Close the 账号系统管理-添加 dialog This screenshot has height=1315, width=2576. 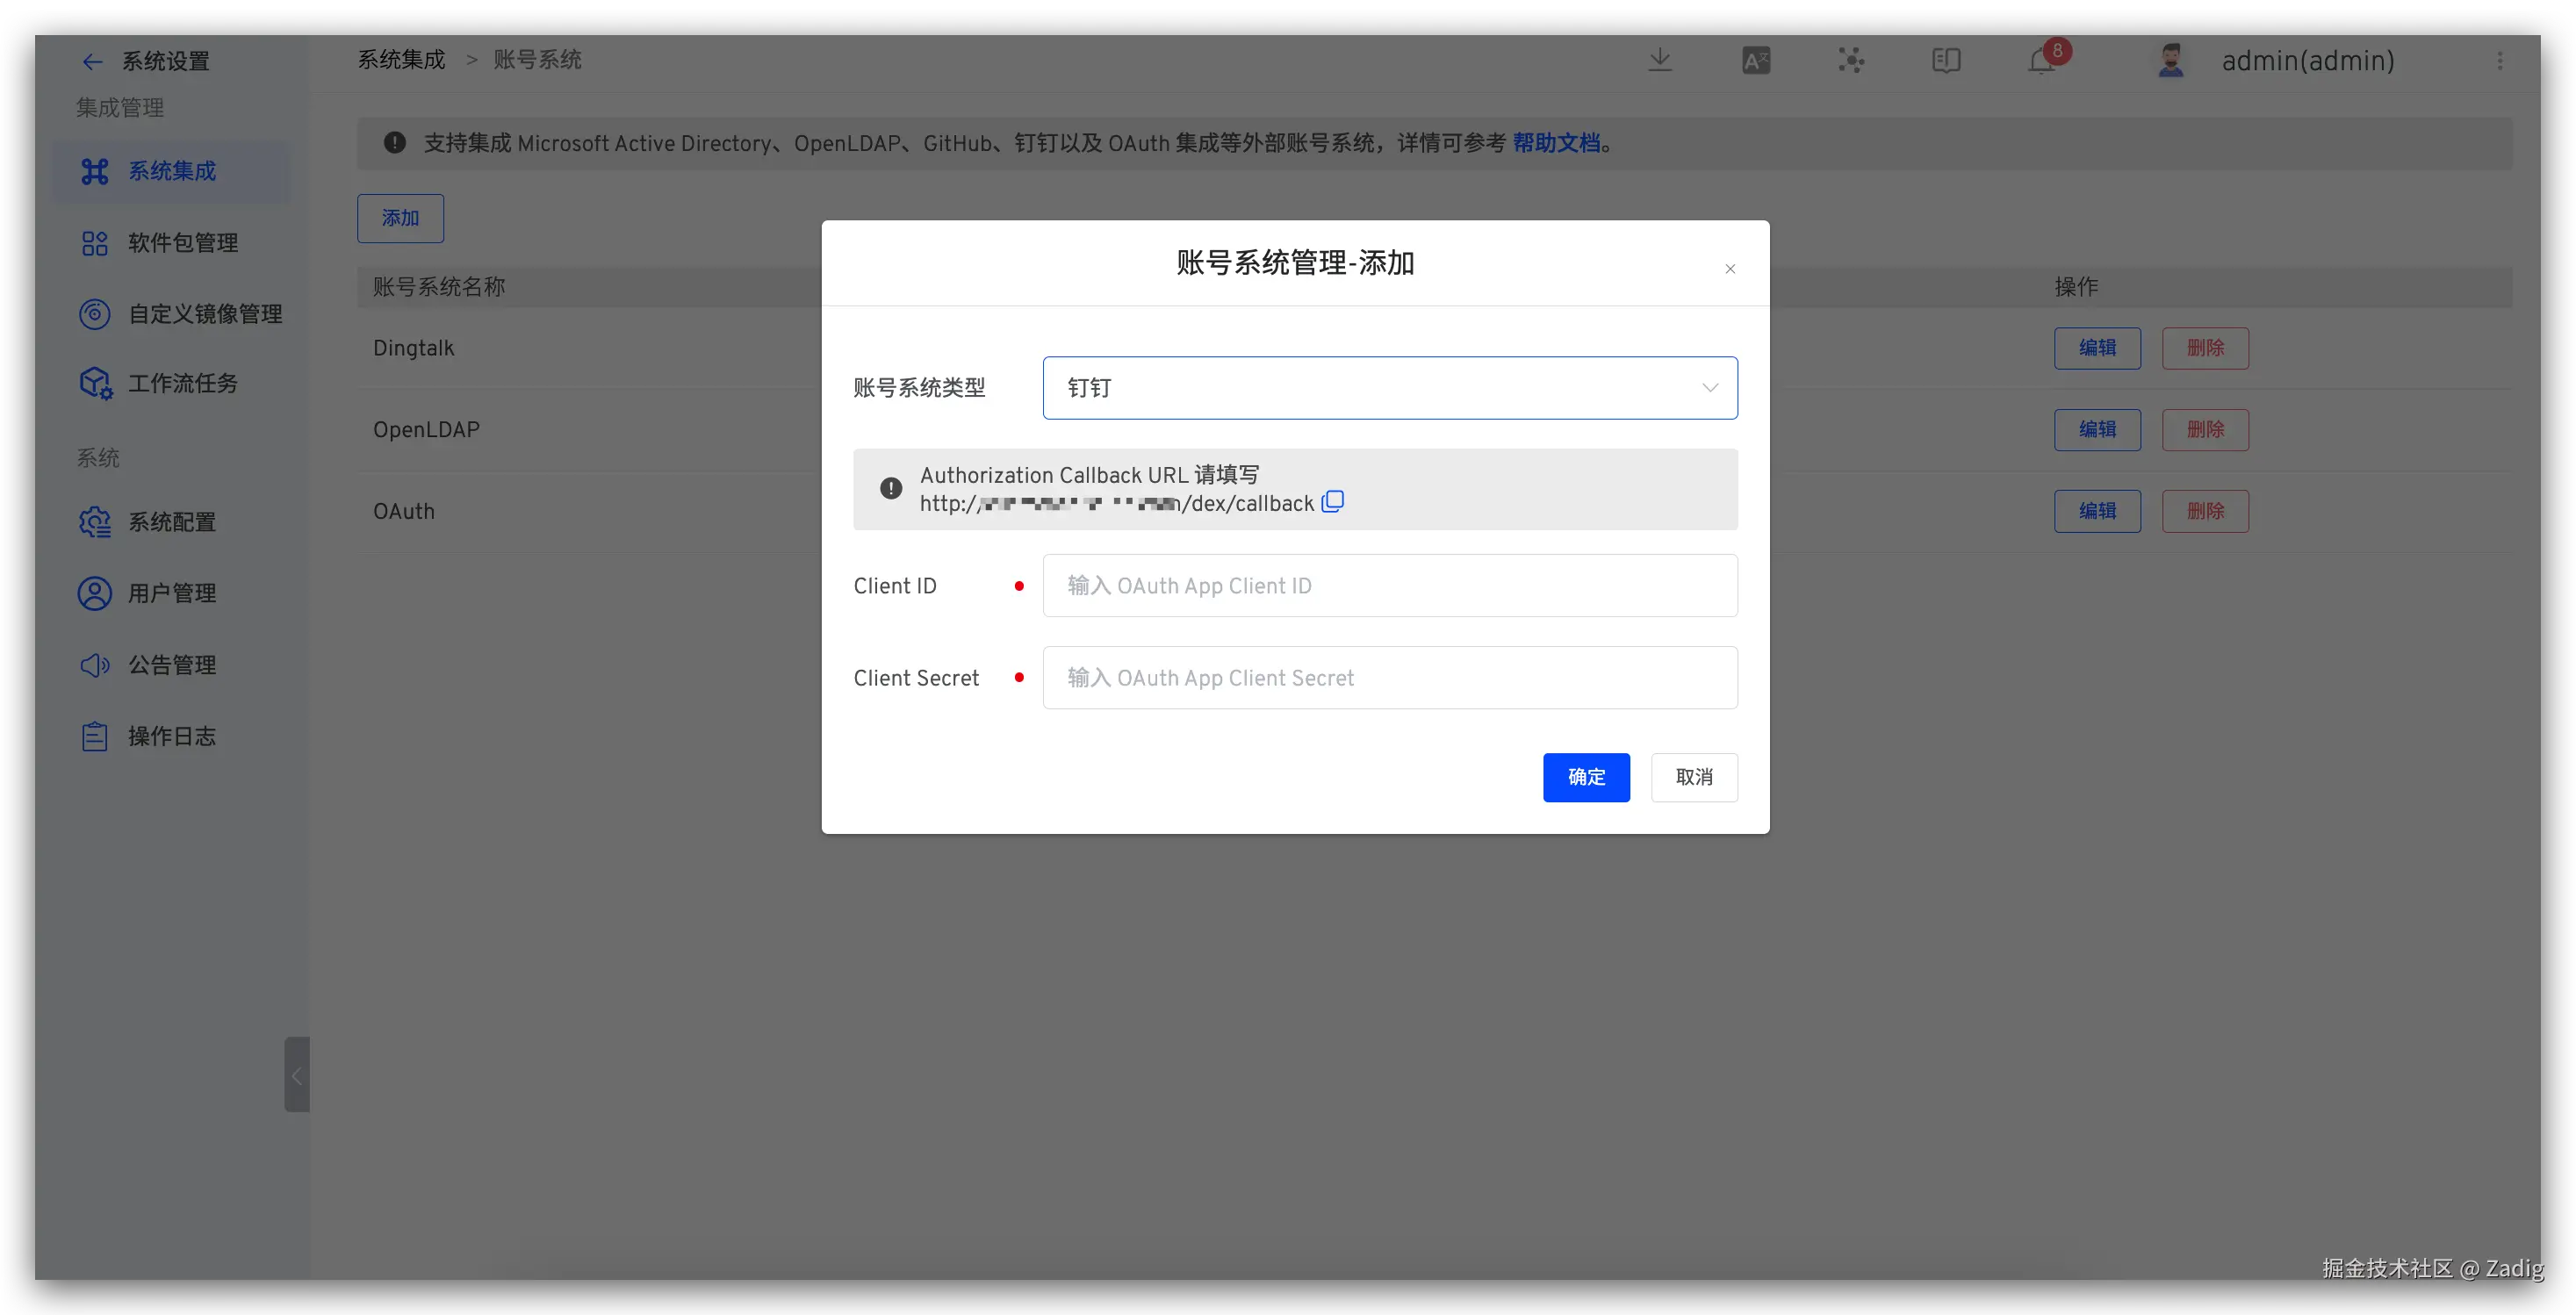(1730, 269)
